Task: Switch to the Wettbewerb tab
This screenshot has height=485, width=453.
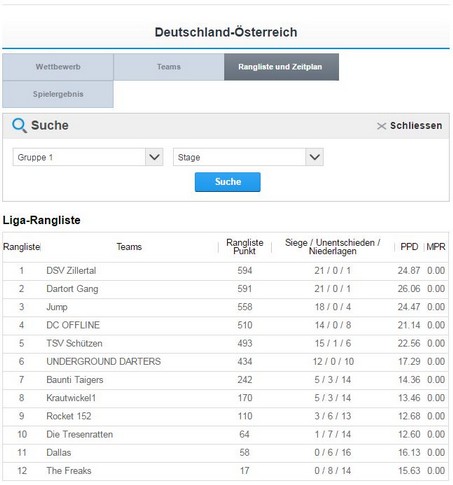Action: tap(58, 67)
